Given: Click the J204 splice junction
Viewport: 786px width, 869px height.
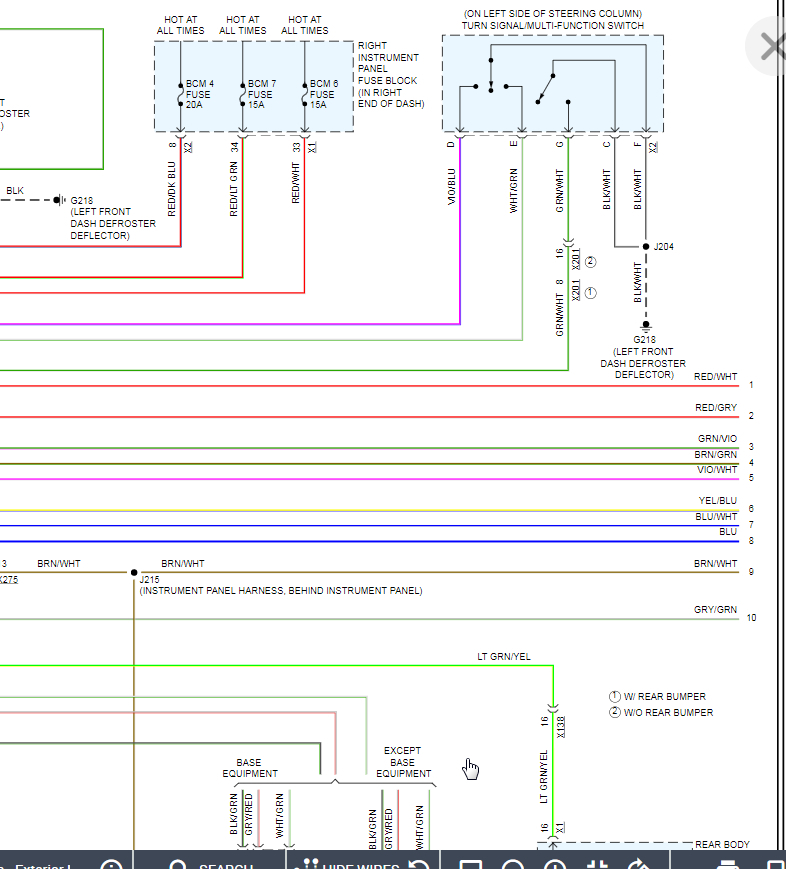Looking at the screenshot, I should (646, 246).
